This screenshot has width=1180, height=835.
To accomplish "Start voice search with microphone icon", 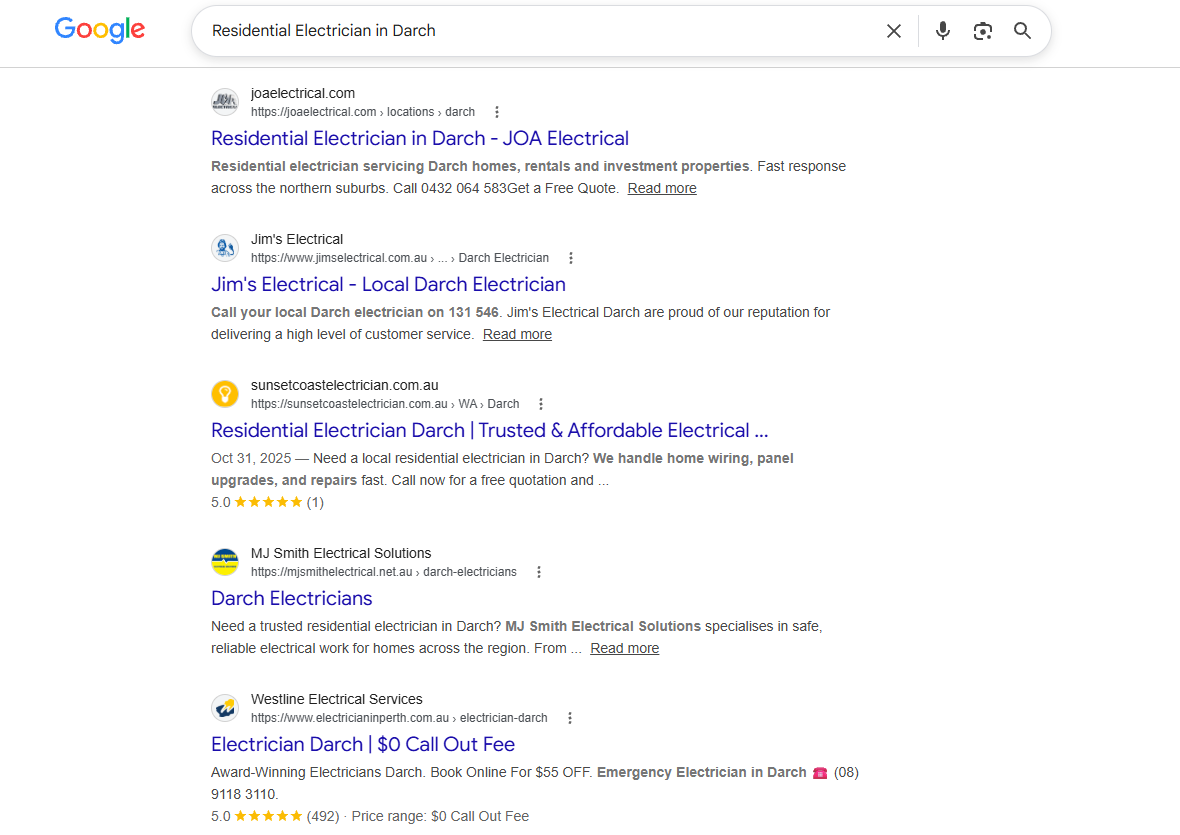I will pyautogui.click(x=942, y=31).
